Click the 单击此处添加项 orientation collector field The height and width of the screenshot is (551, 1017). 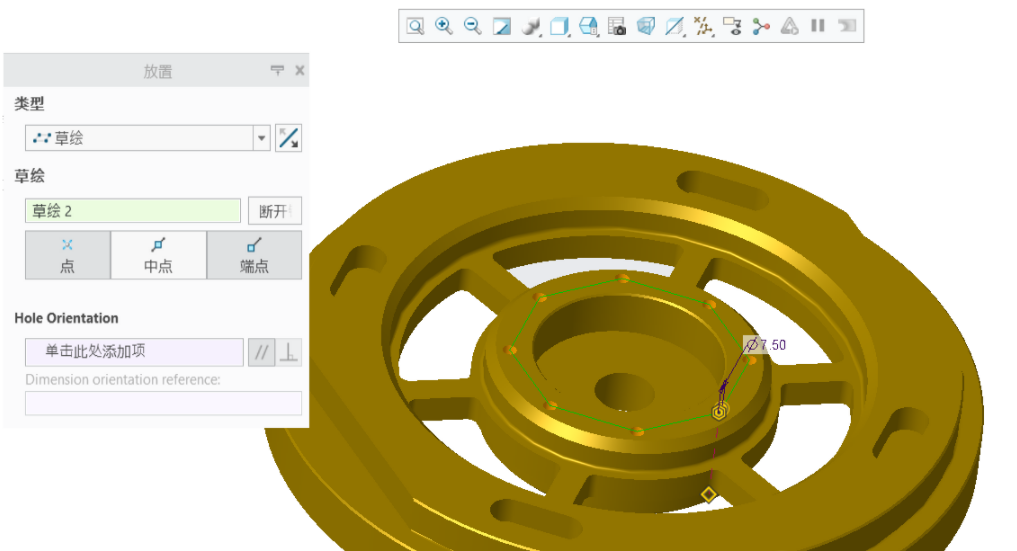coord(134,352)
